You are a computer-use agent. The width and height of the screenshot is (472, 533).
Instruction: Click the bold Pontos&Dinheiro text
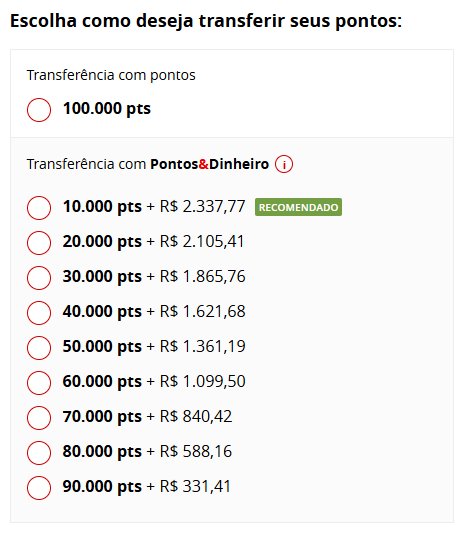click(209, 164)
